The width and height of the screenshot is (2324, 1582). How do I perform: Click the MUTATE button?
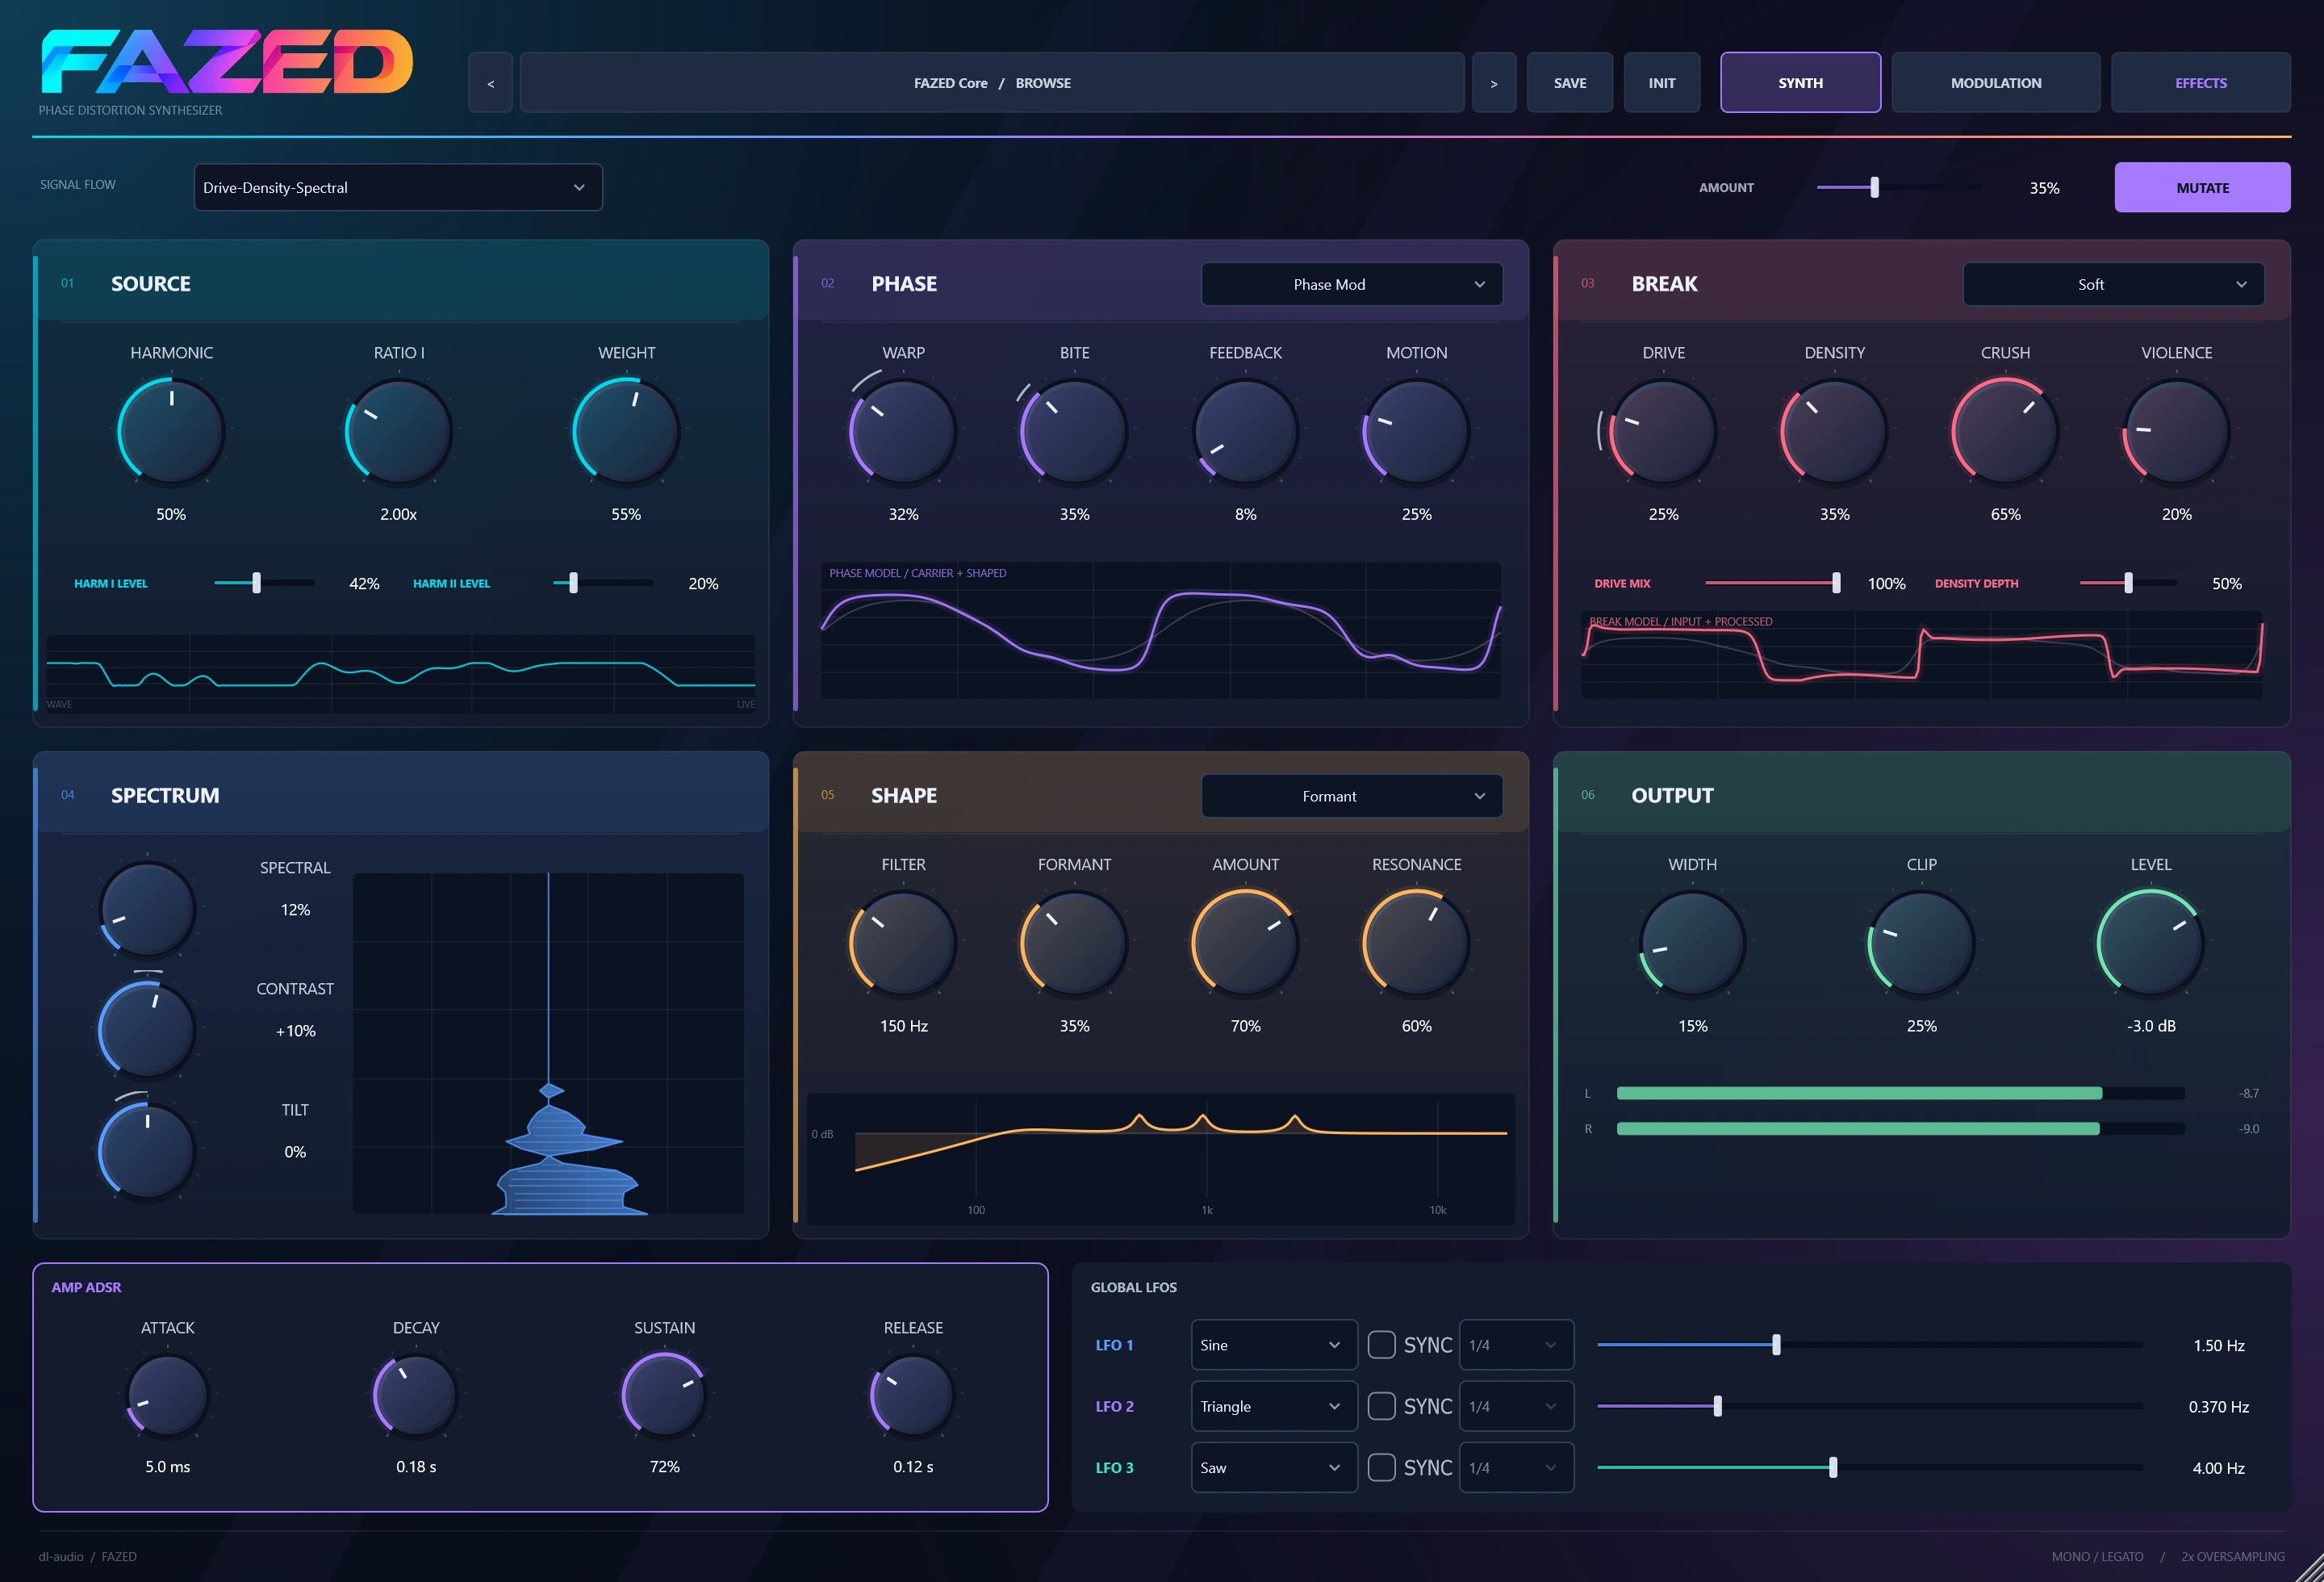click(2202, 187)
